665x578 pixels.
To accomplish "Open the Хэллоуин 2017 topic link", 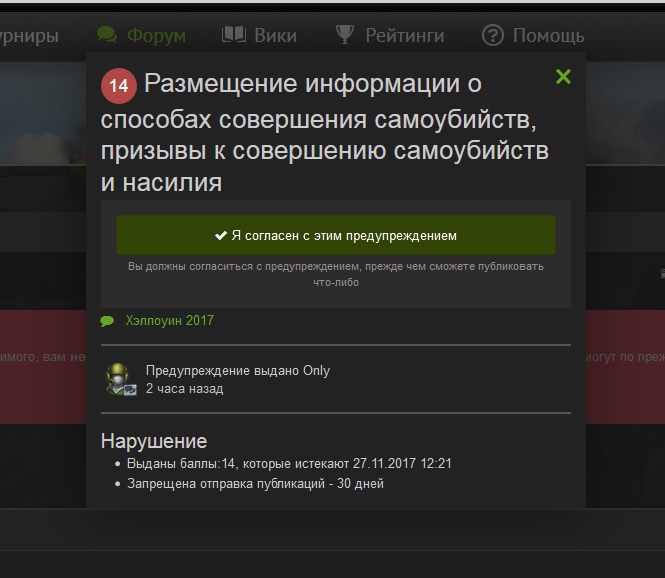I will (x=169, y=321).
